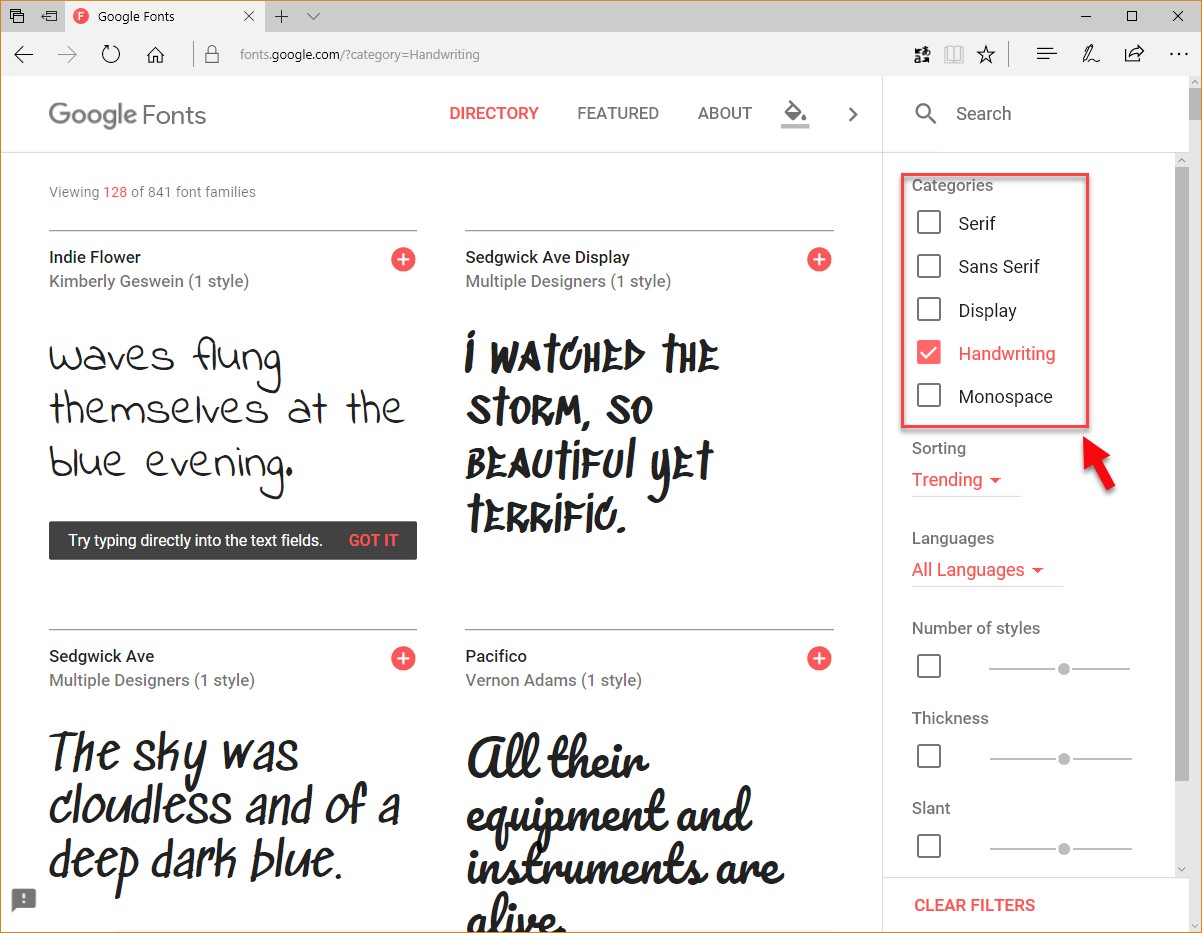Add Indie Flower font to selection
The image size is (1202, 933).
click(403, 260)
